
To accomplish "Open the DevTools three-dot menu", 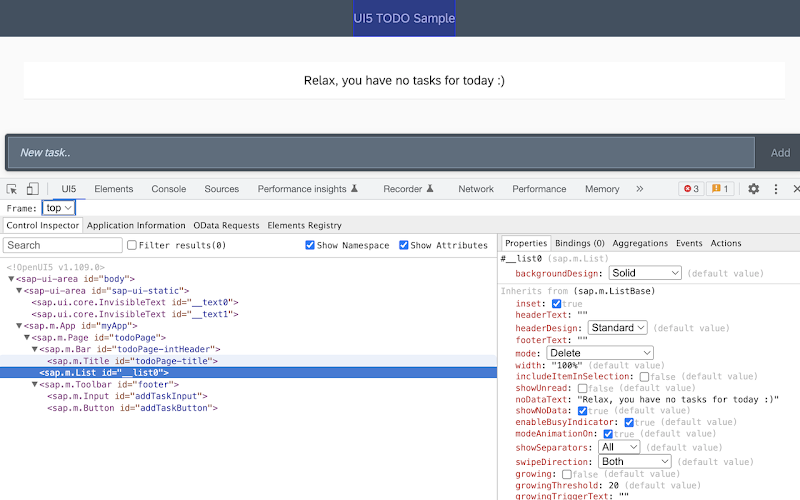I will pos(776,189).
